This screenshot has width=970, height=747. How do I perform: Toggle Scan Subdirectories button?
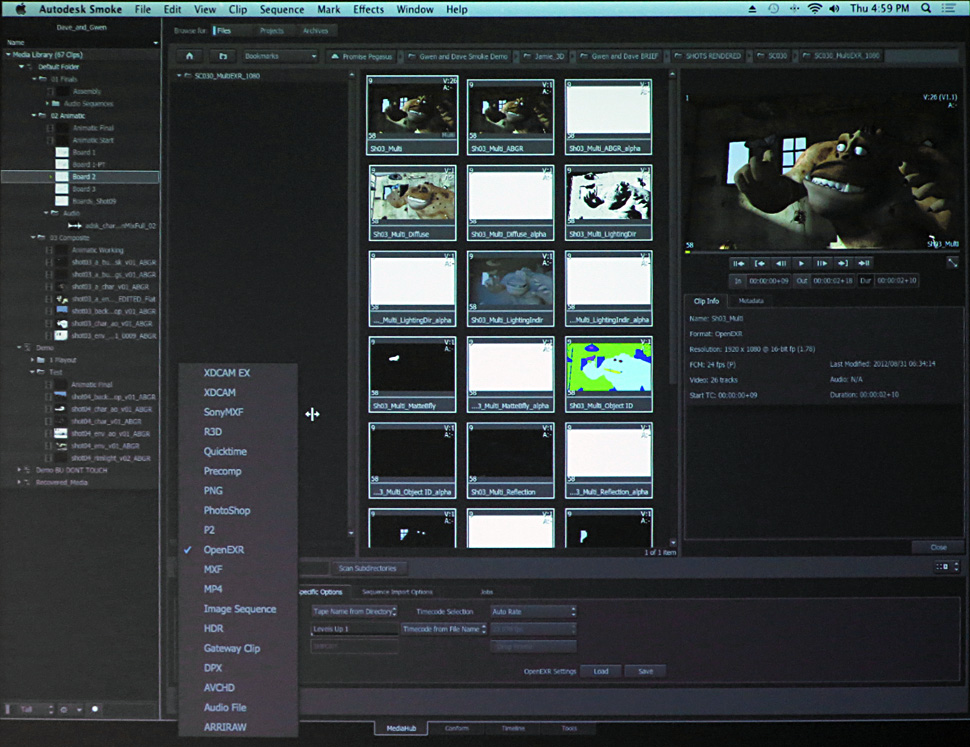coord(367,568)
